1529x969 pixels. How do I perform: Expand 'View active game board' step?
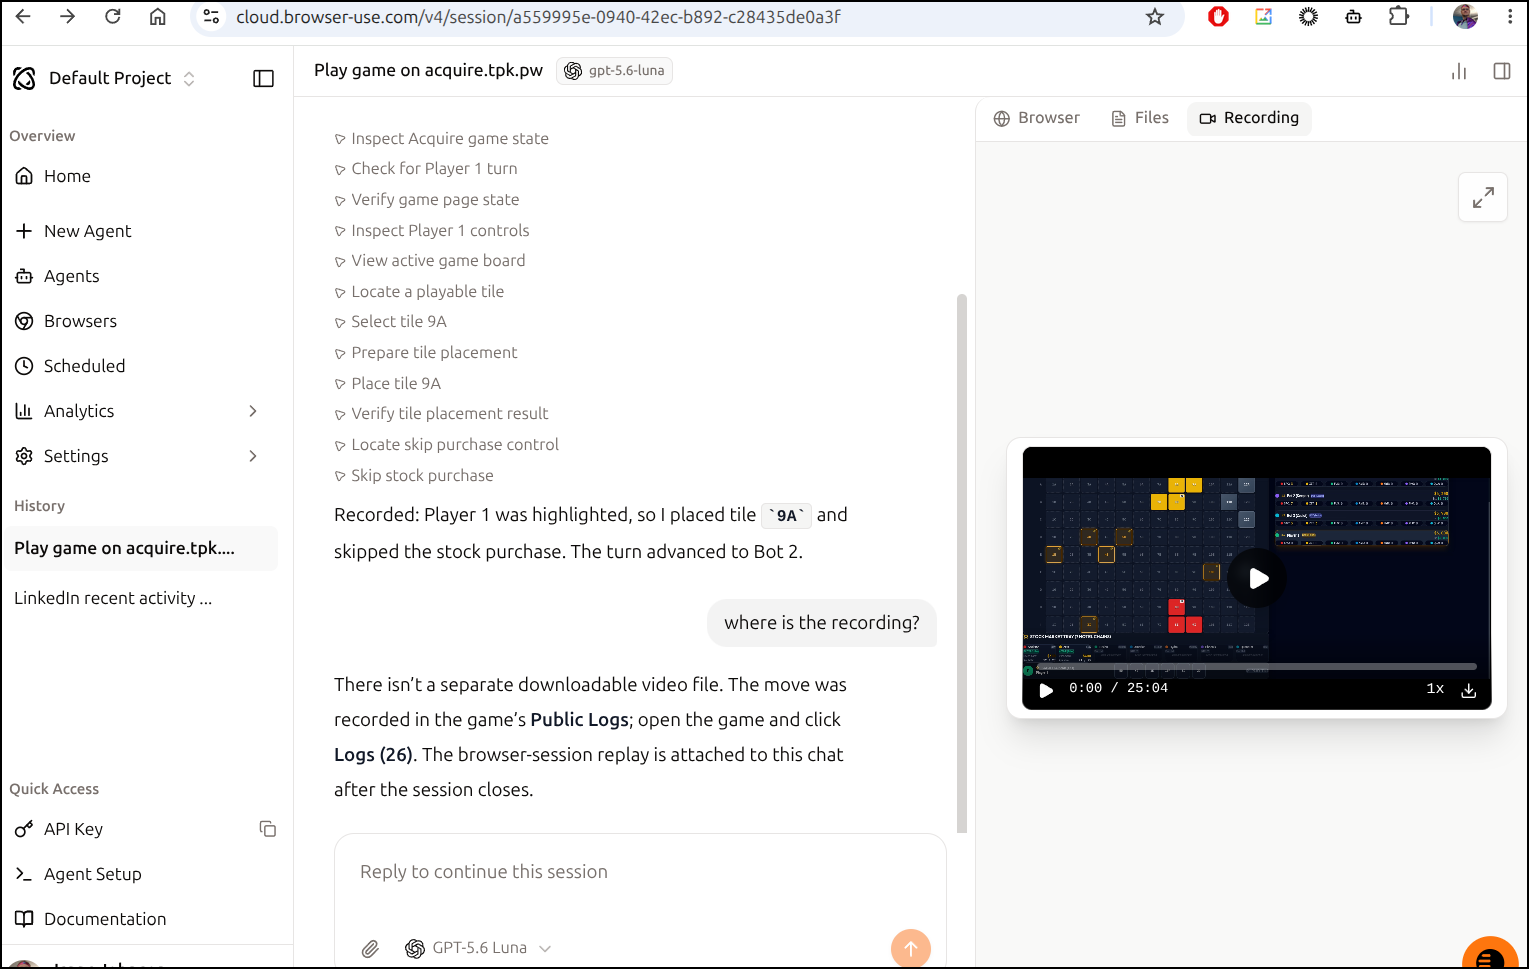430,261
